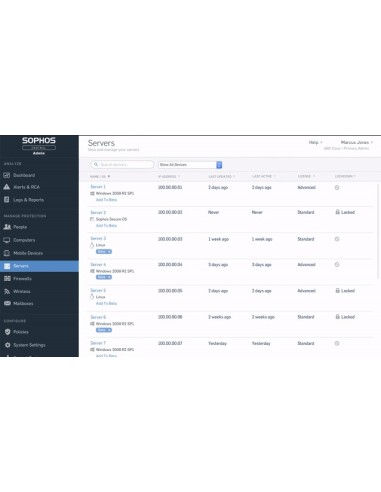Viewport: 381px width, 492px height.
Task: Click the Locked padlock icon for Server 6
Action: (337, 317)
